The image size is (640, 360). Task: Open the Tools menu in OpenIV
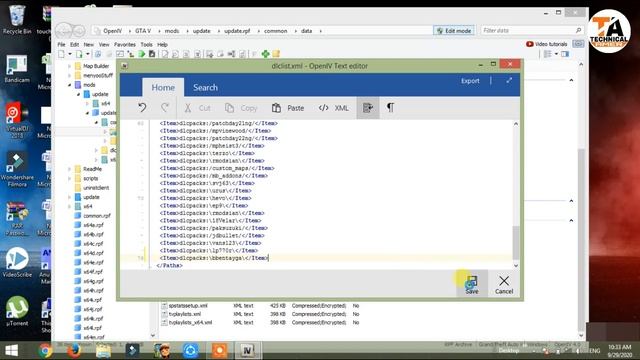(x=146, y=44)
